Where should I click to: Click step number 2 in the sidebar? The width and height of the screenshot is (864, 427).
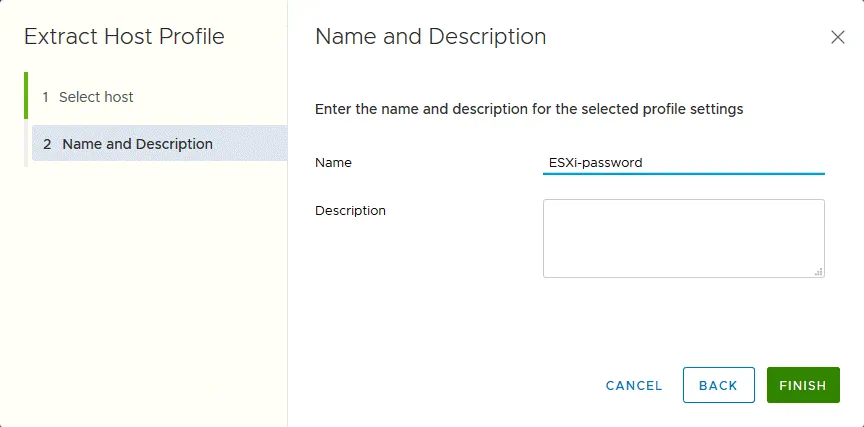(x=47, y=144)
